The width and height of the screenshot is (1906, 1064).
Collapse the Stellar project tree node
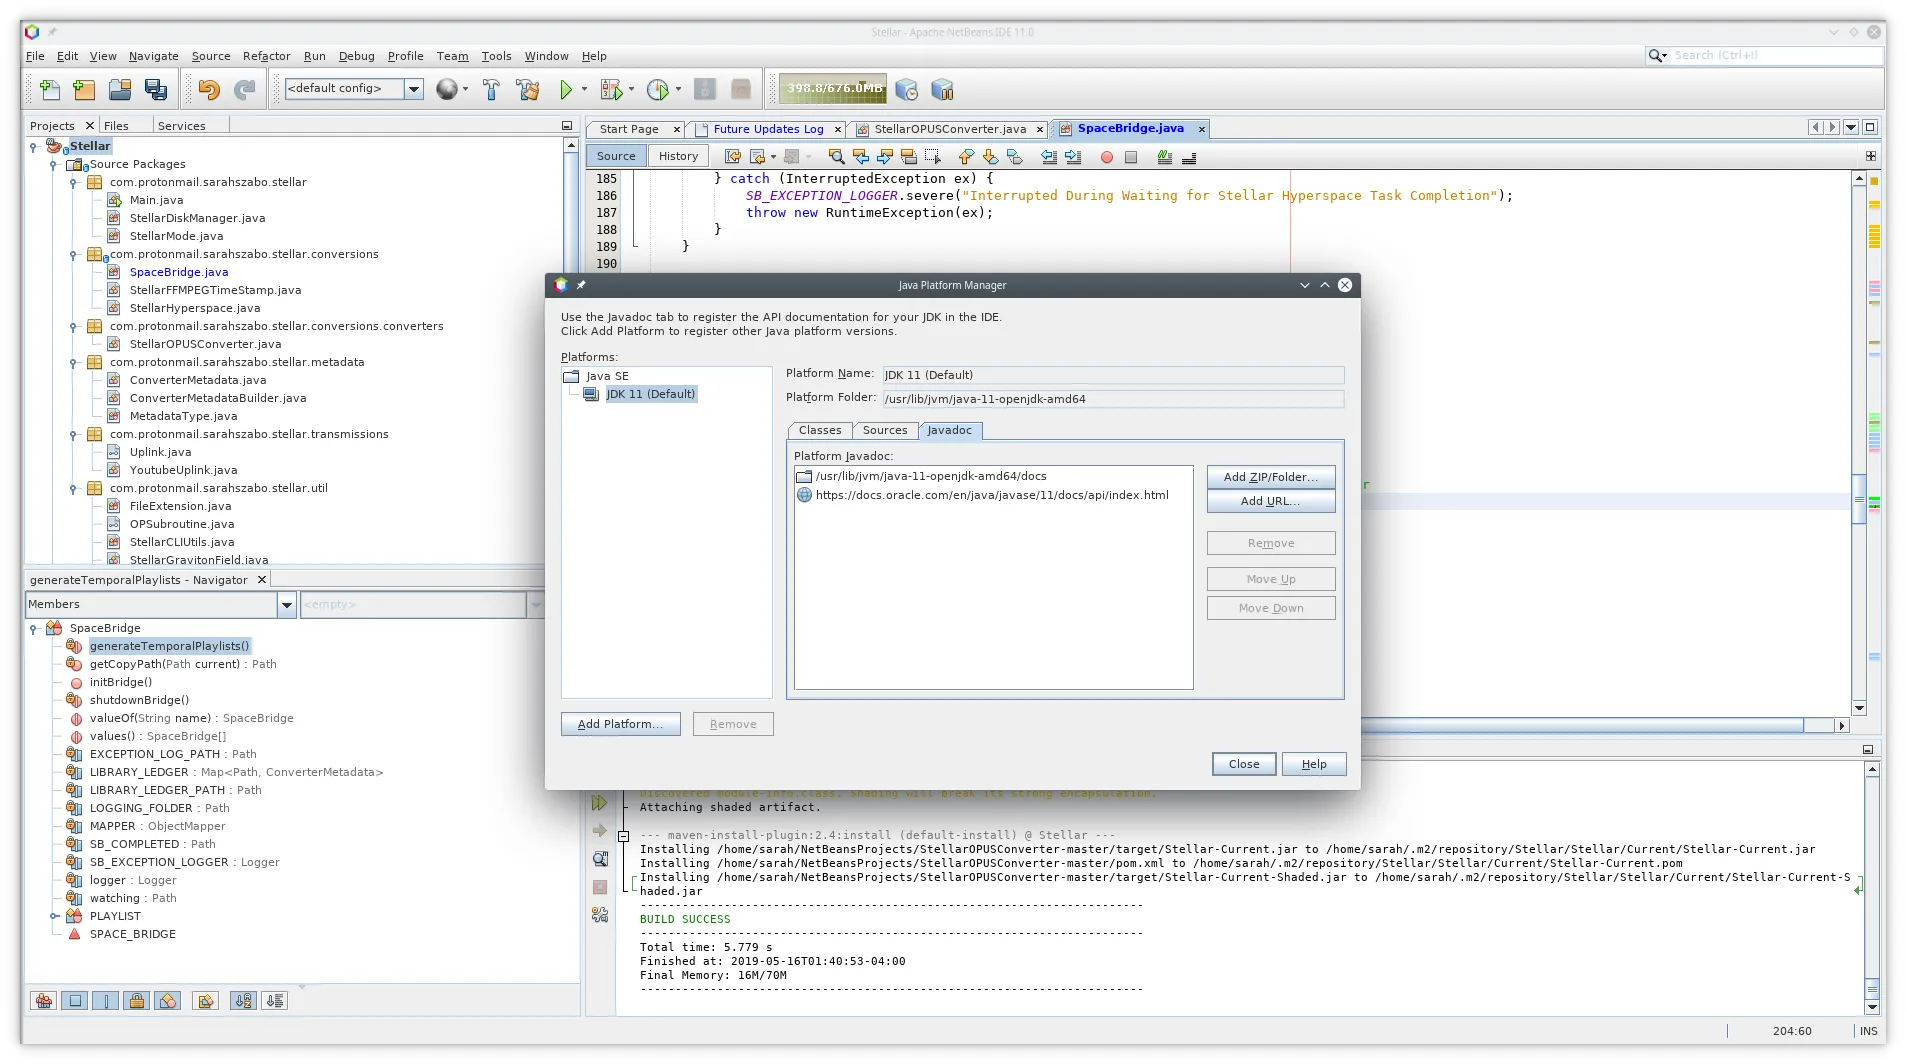pos(33,146)
